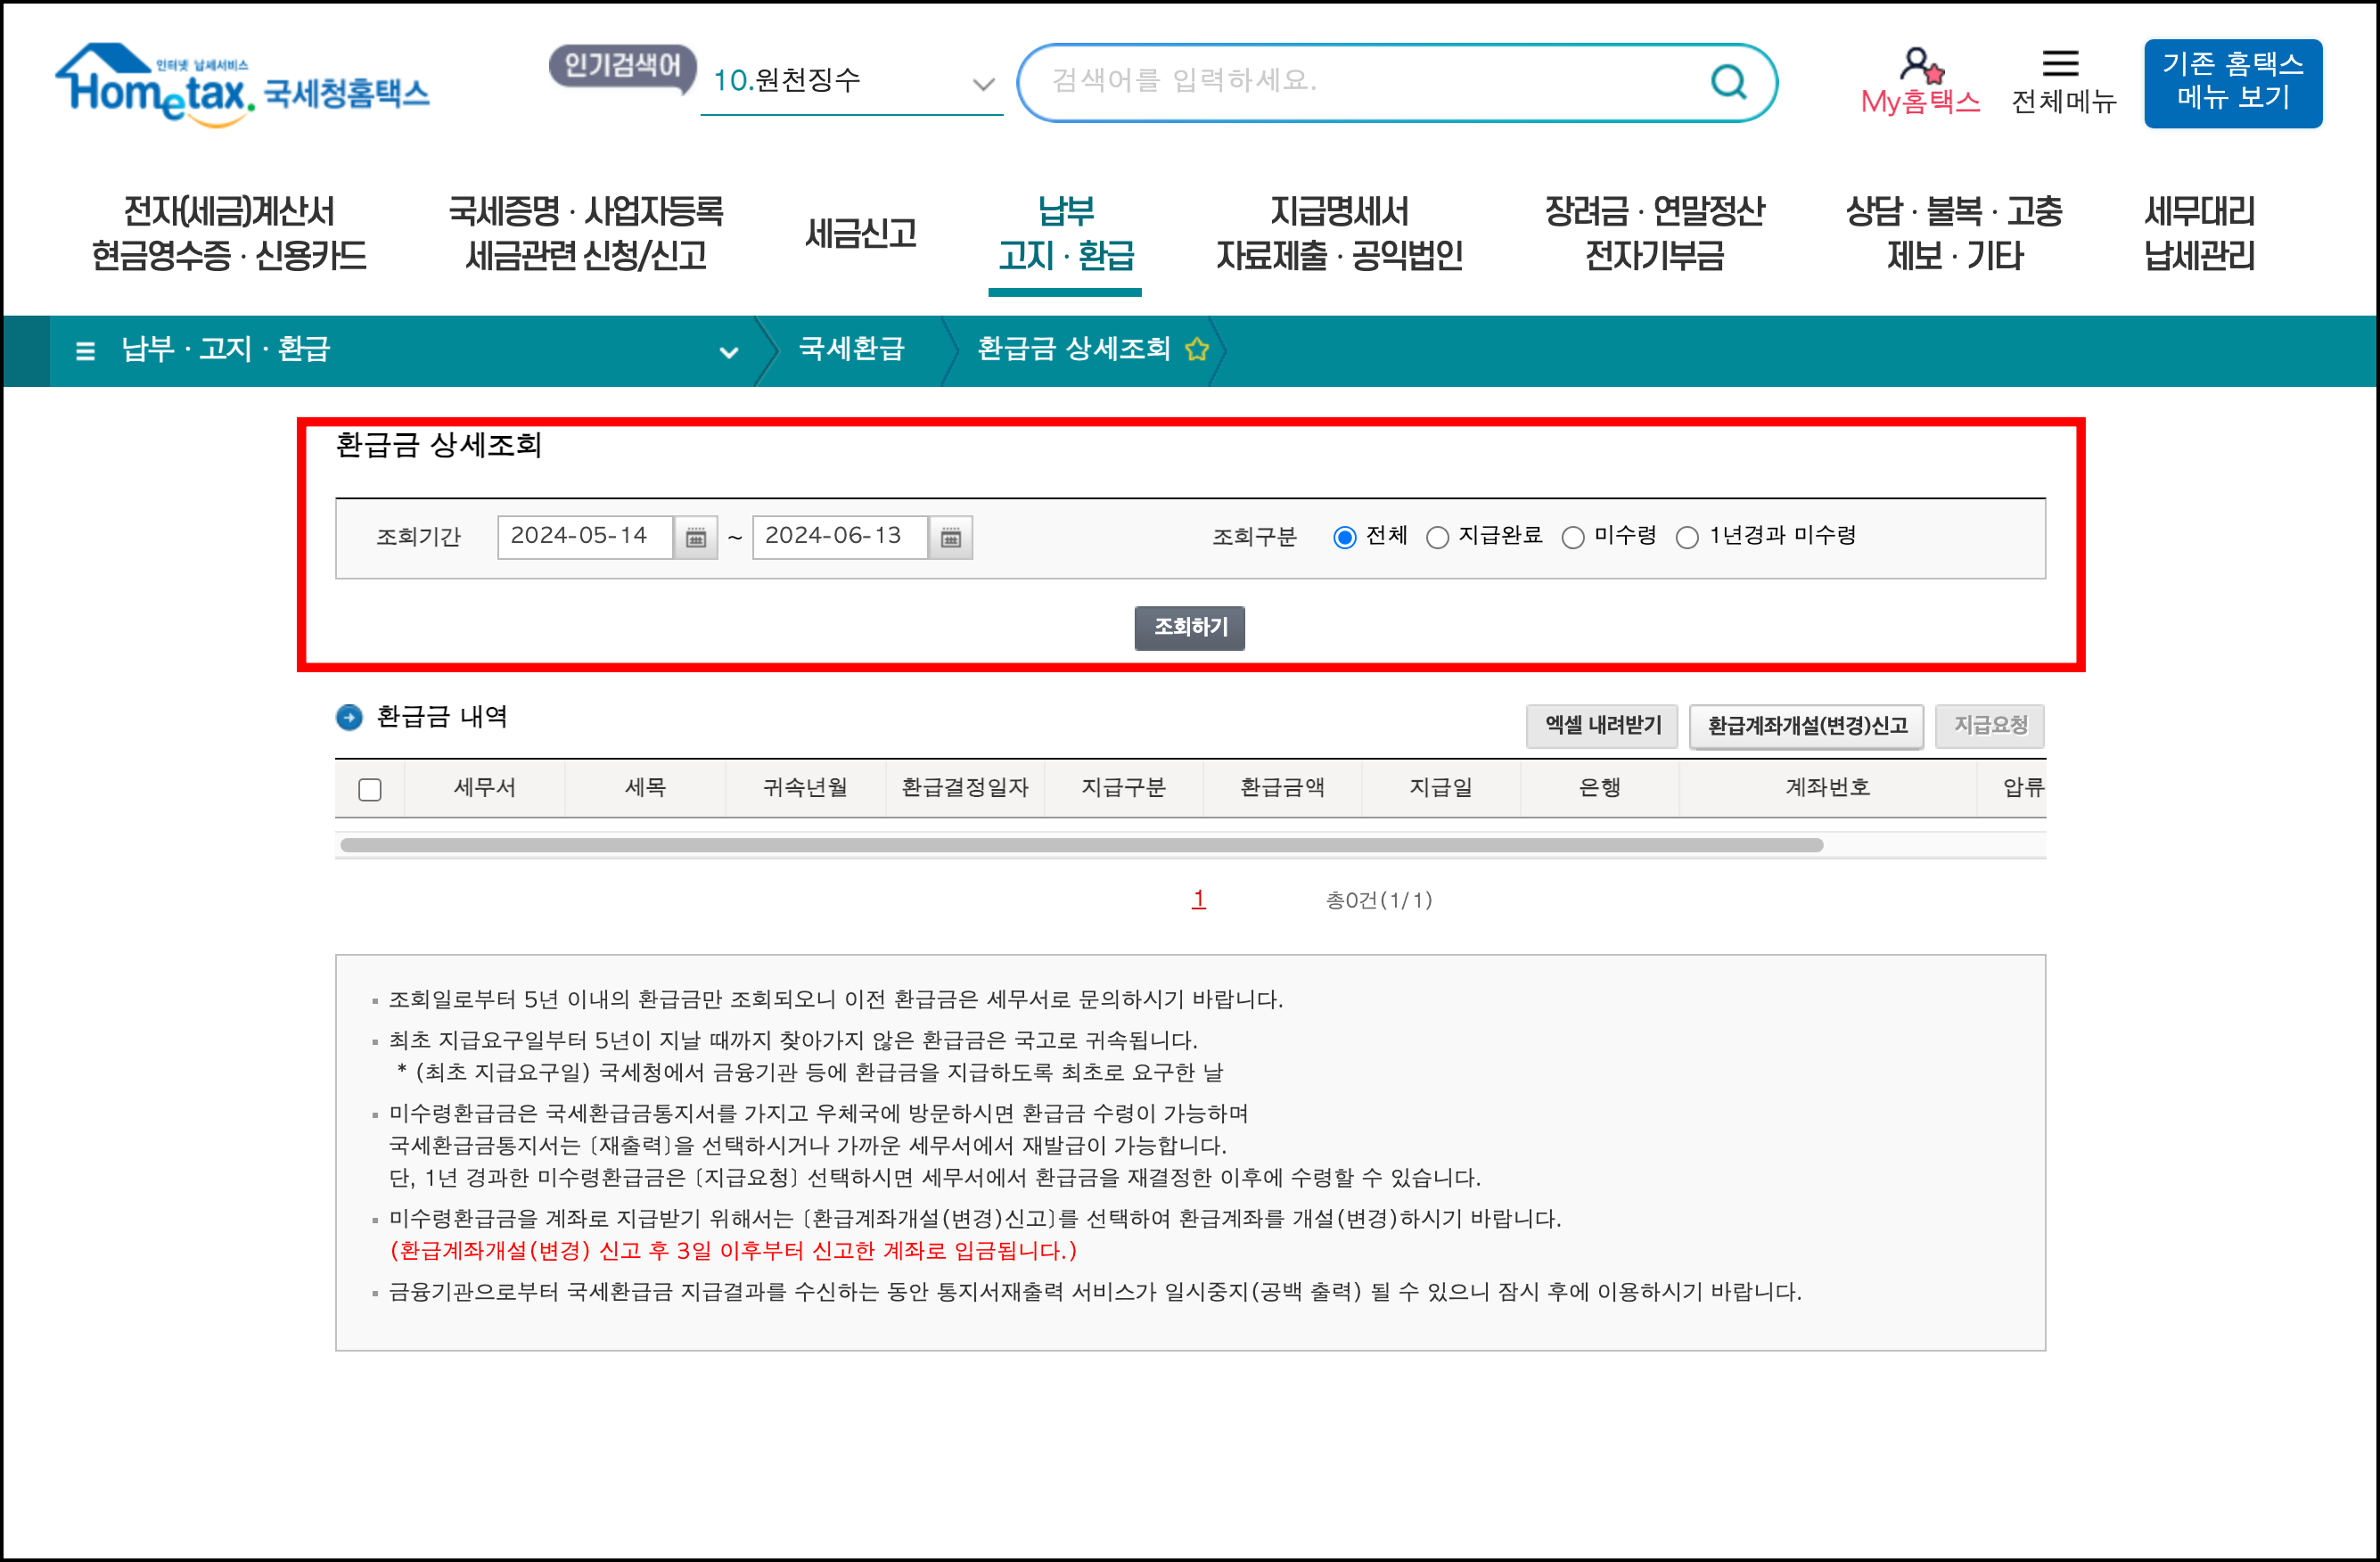Check the select-all checkbox in table header

(370, 790)
